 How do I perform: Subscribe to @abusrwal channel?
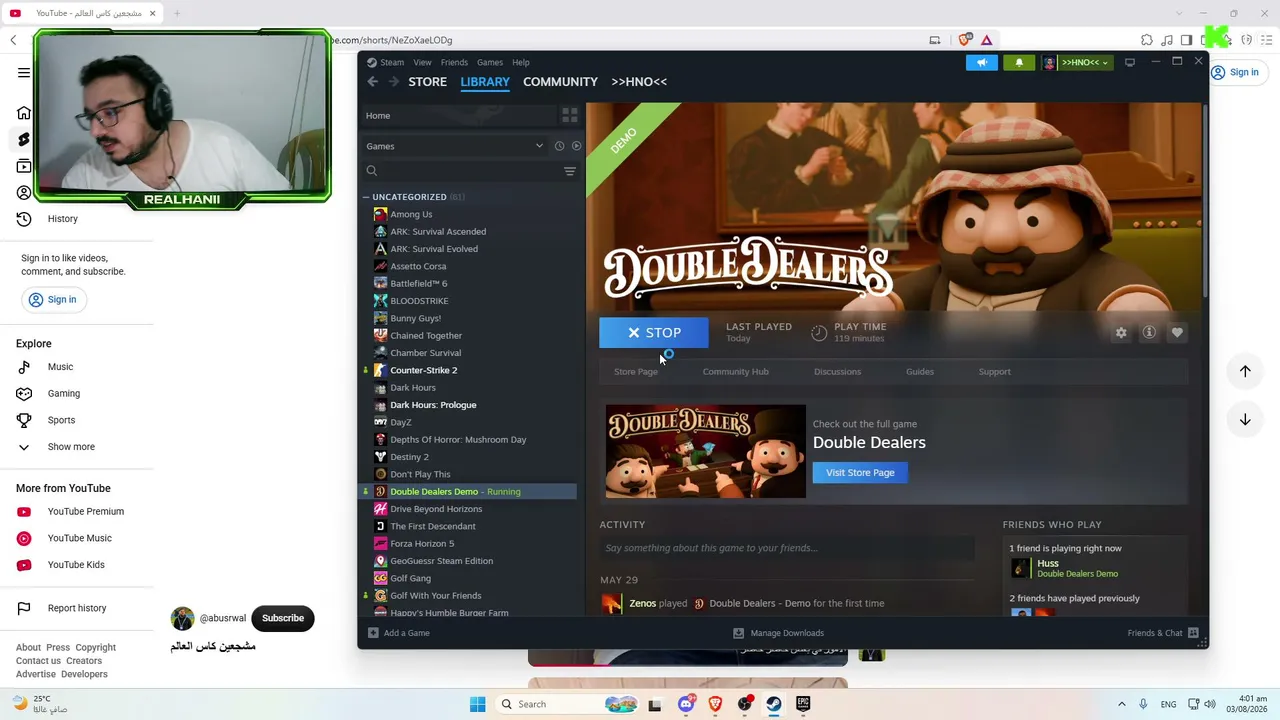pyautogui.click(x=283, y=618)
